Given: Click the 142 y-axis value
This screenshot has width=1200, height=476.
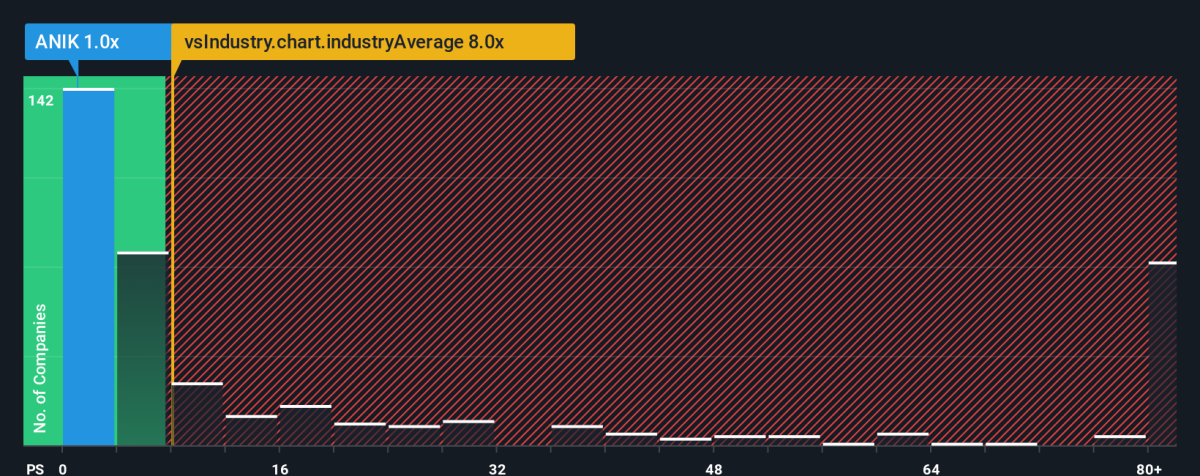Looking at the screenshot, I should tap(41, 100).
